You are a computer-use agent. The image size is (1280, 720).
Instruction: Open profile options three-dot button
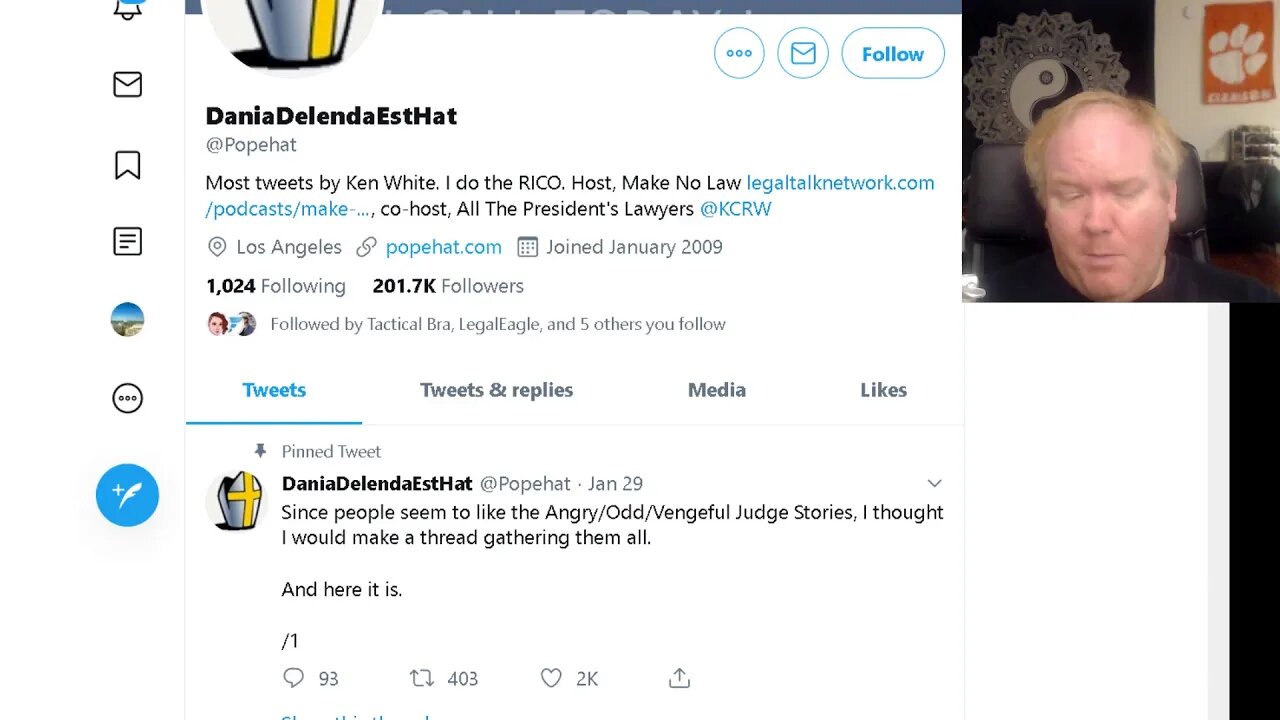(x=739, y=54)
